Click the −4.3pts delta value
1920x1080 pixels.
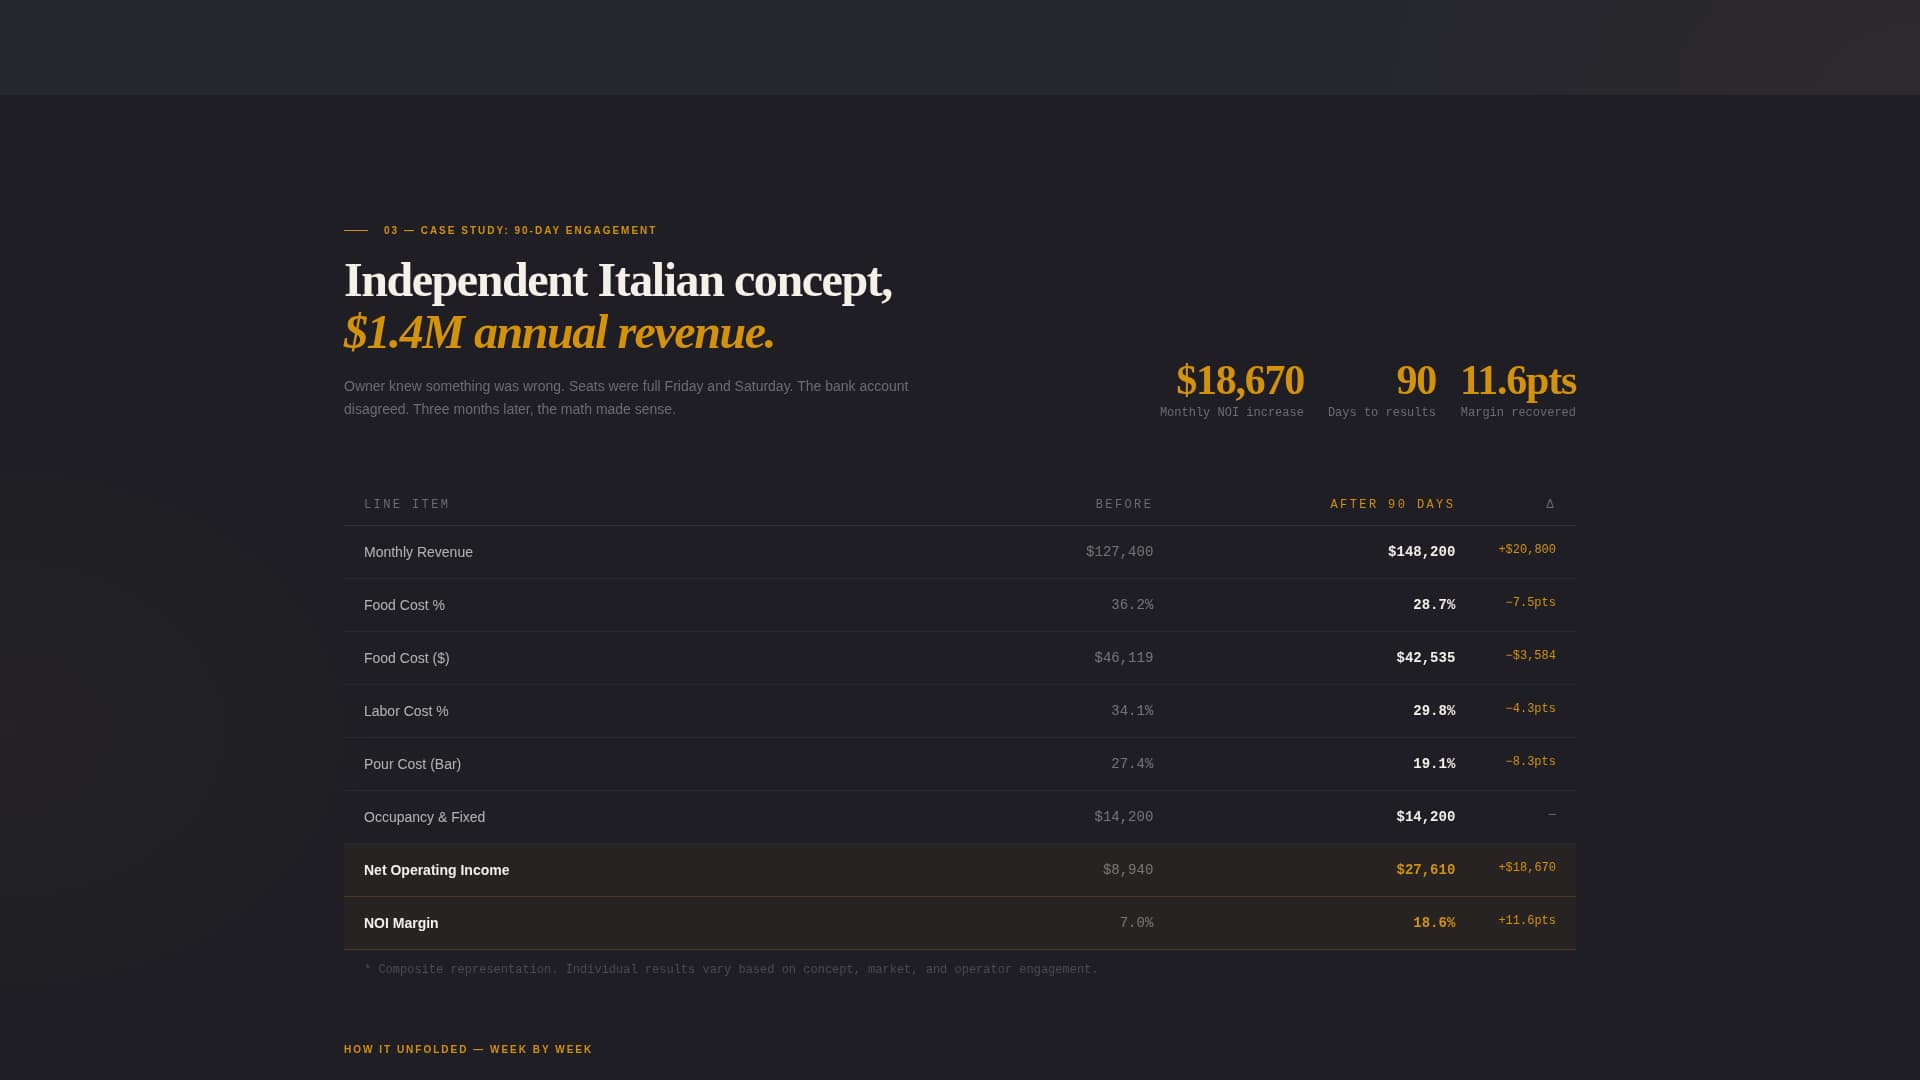(x=1531, y=709)
